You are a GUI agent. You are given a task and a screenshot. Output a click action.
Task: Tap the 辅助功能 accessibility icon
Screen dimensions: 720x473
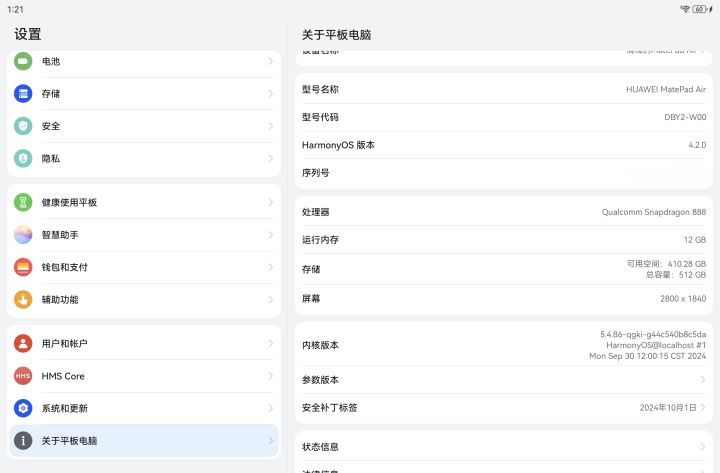click(x=23, y=299)
